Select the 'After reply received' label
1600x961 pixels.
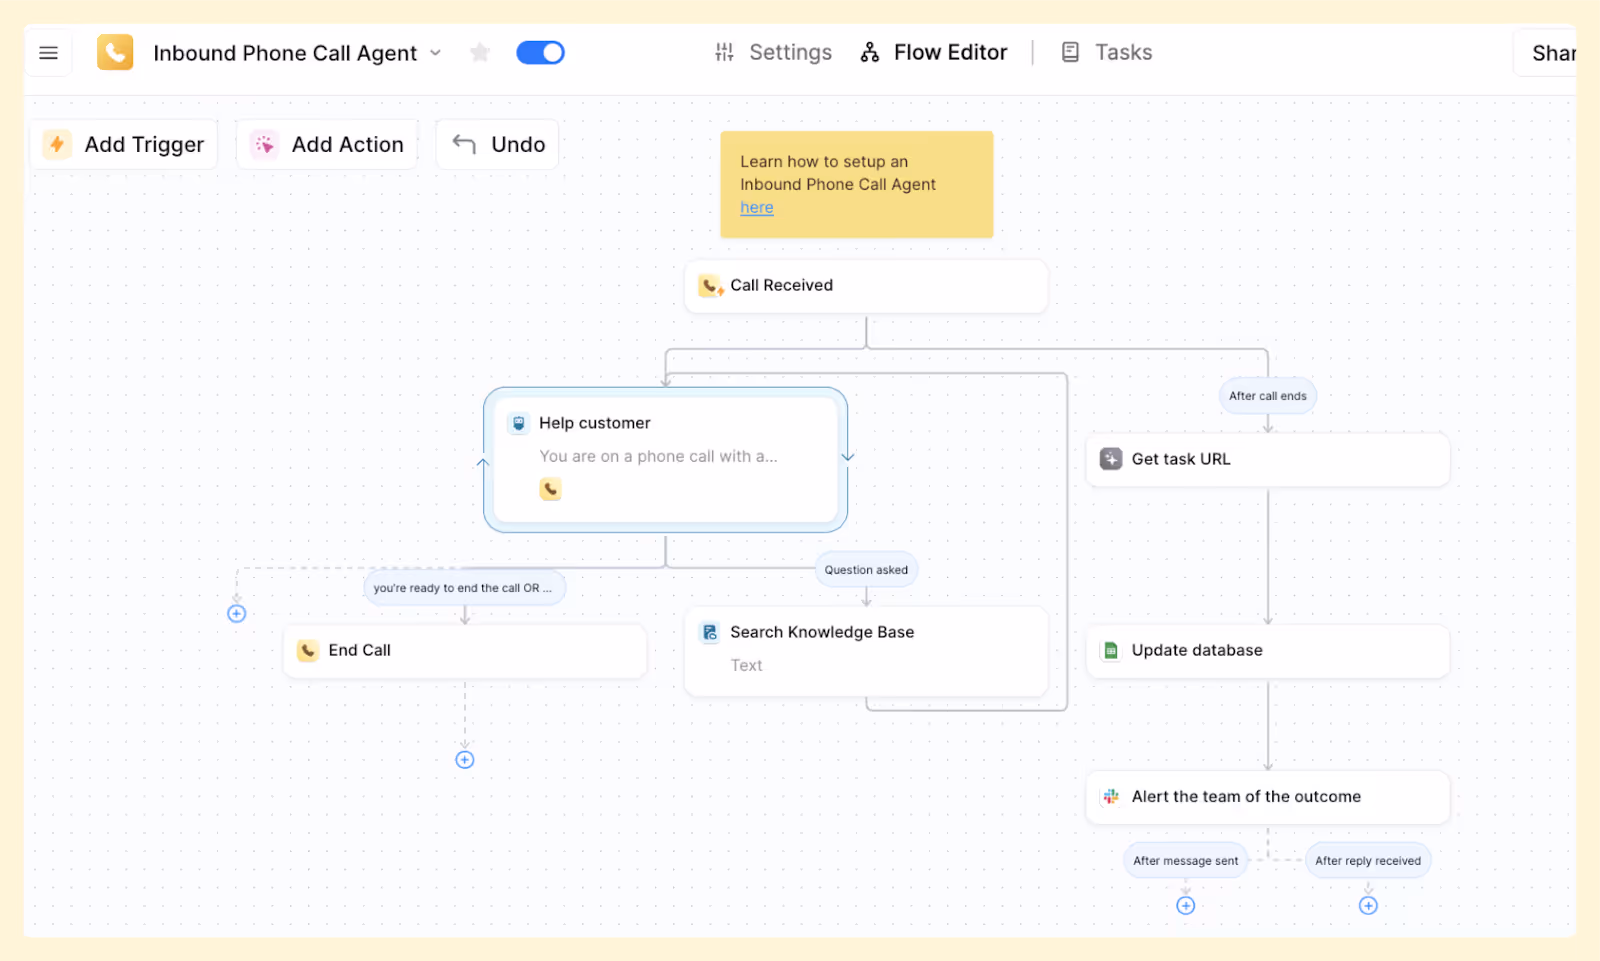point(1368,861)
